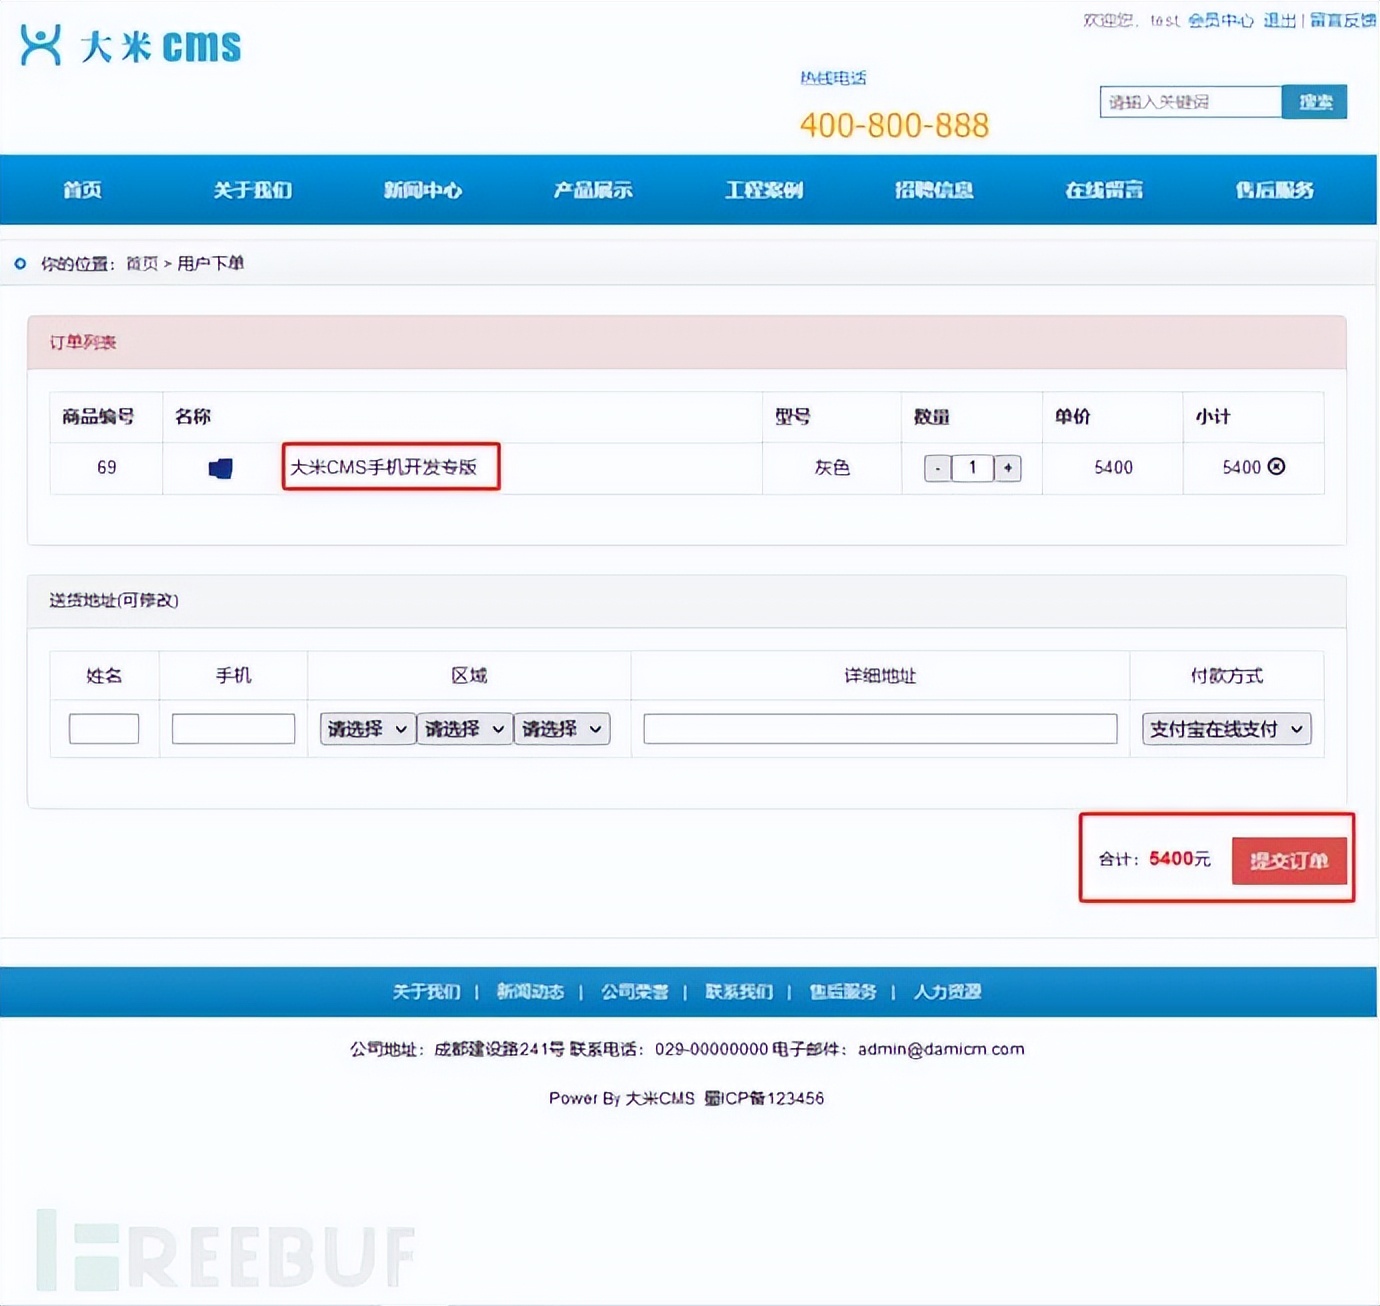Click the product thumbnail image for item 69
The width and height of the screenshot is (1380, 1306).
click(219, 467)
